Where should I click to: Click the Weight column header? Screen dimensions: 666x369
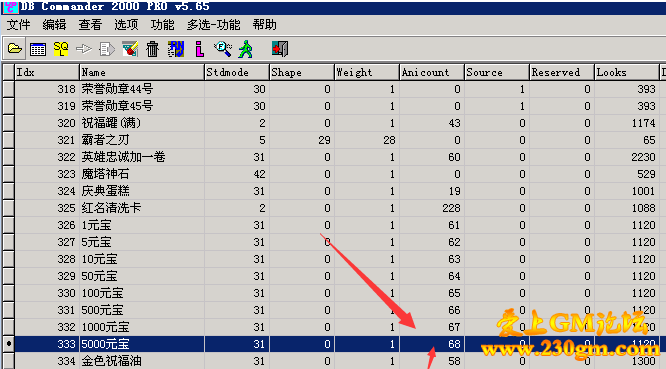pos(367,72)
